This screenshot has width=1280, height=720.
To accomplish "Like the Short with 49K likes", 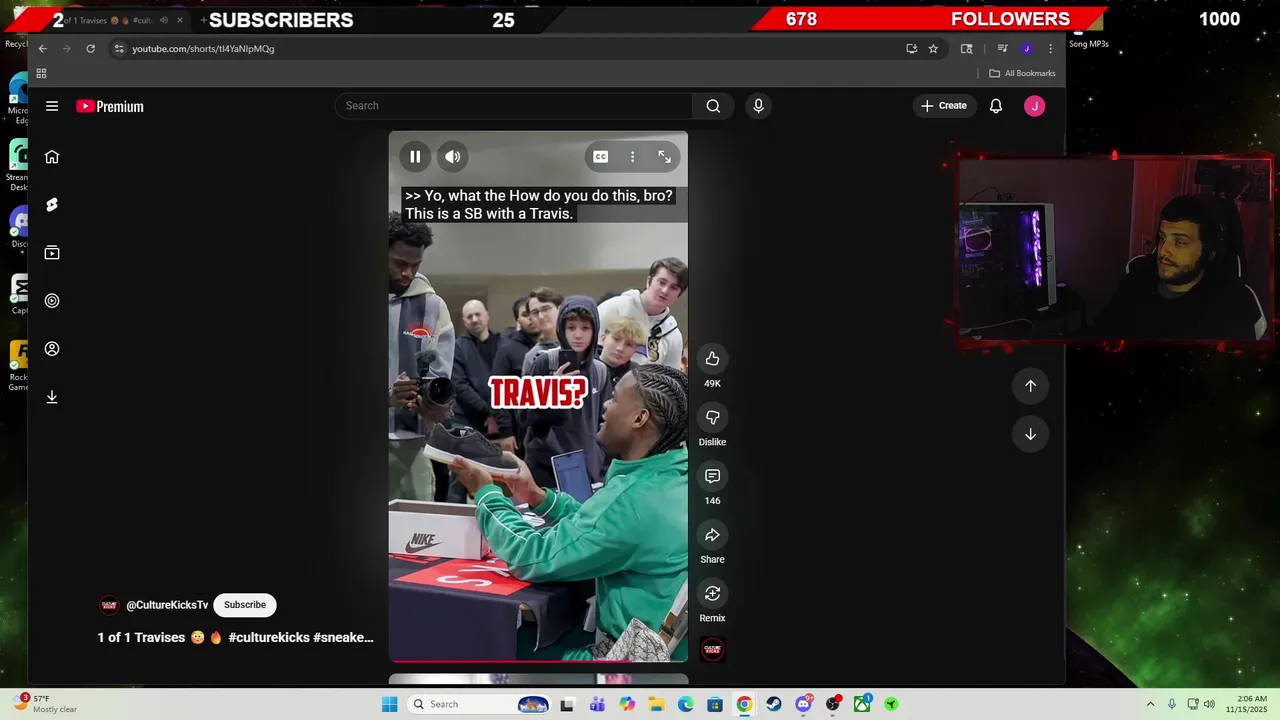I will 712,359.
